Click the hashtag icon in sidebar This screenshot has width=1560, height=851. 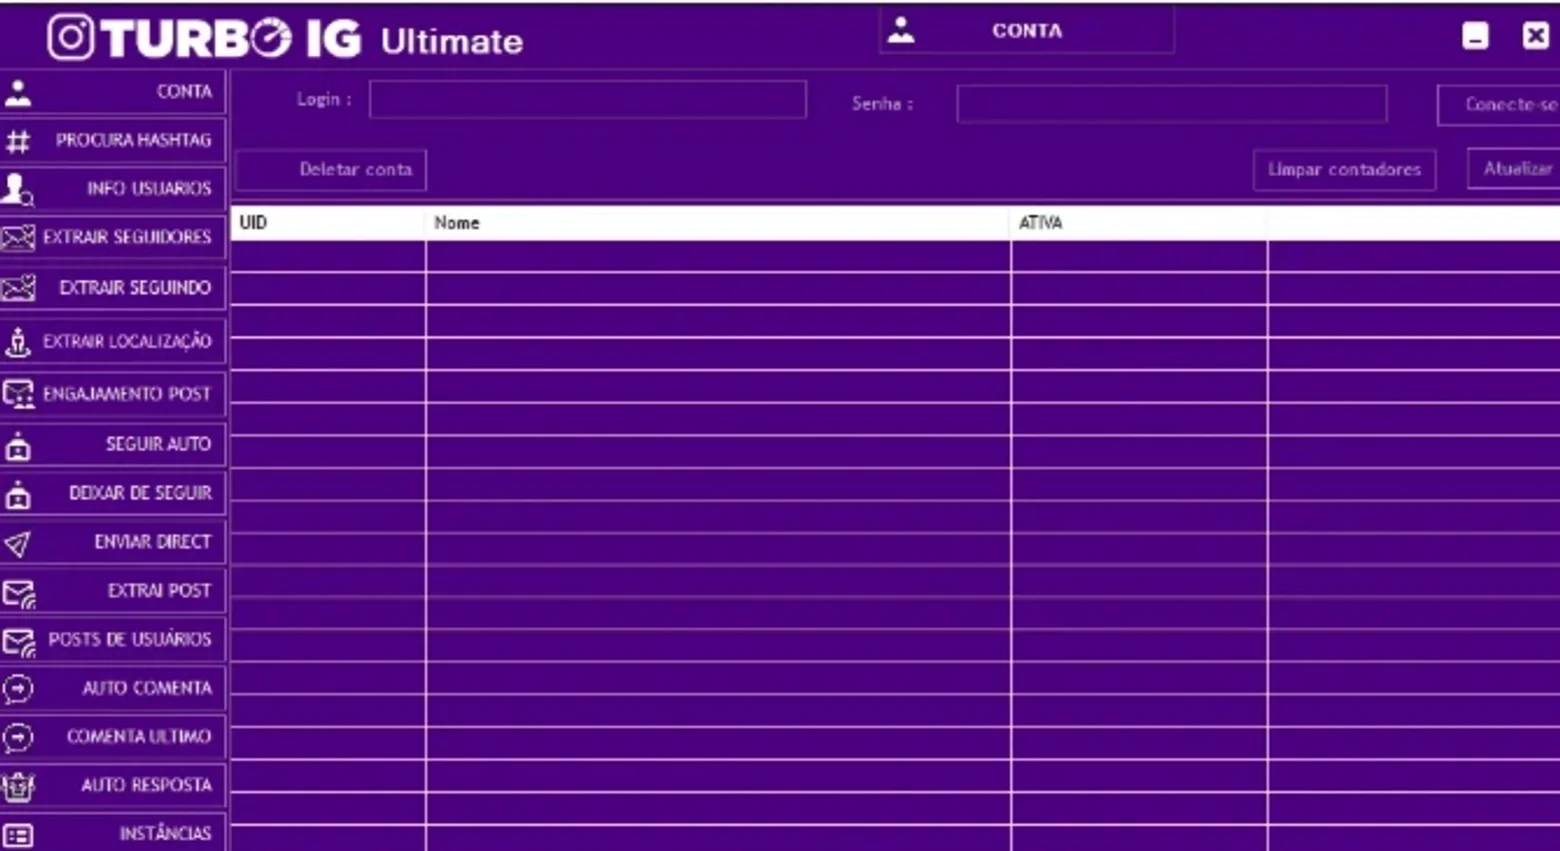18,141
